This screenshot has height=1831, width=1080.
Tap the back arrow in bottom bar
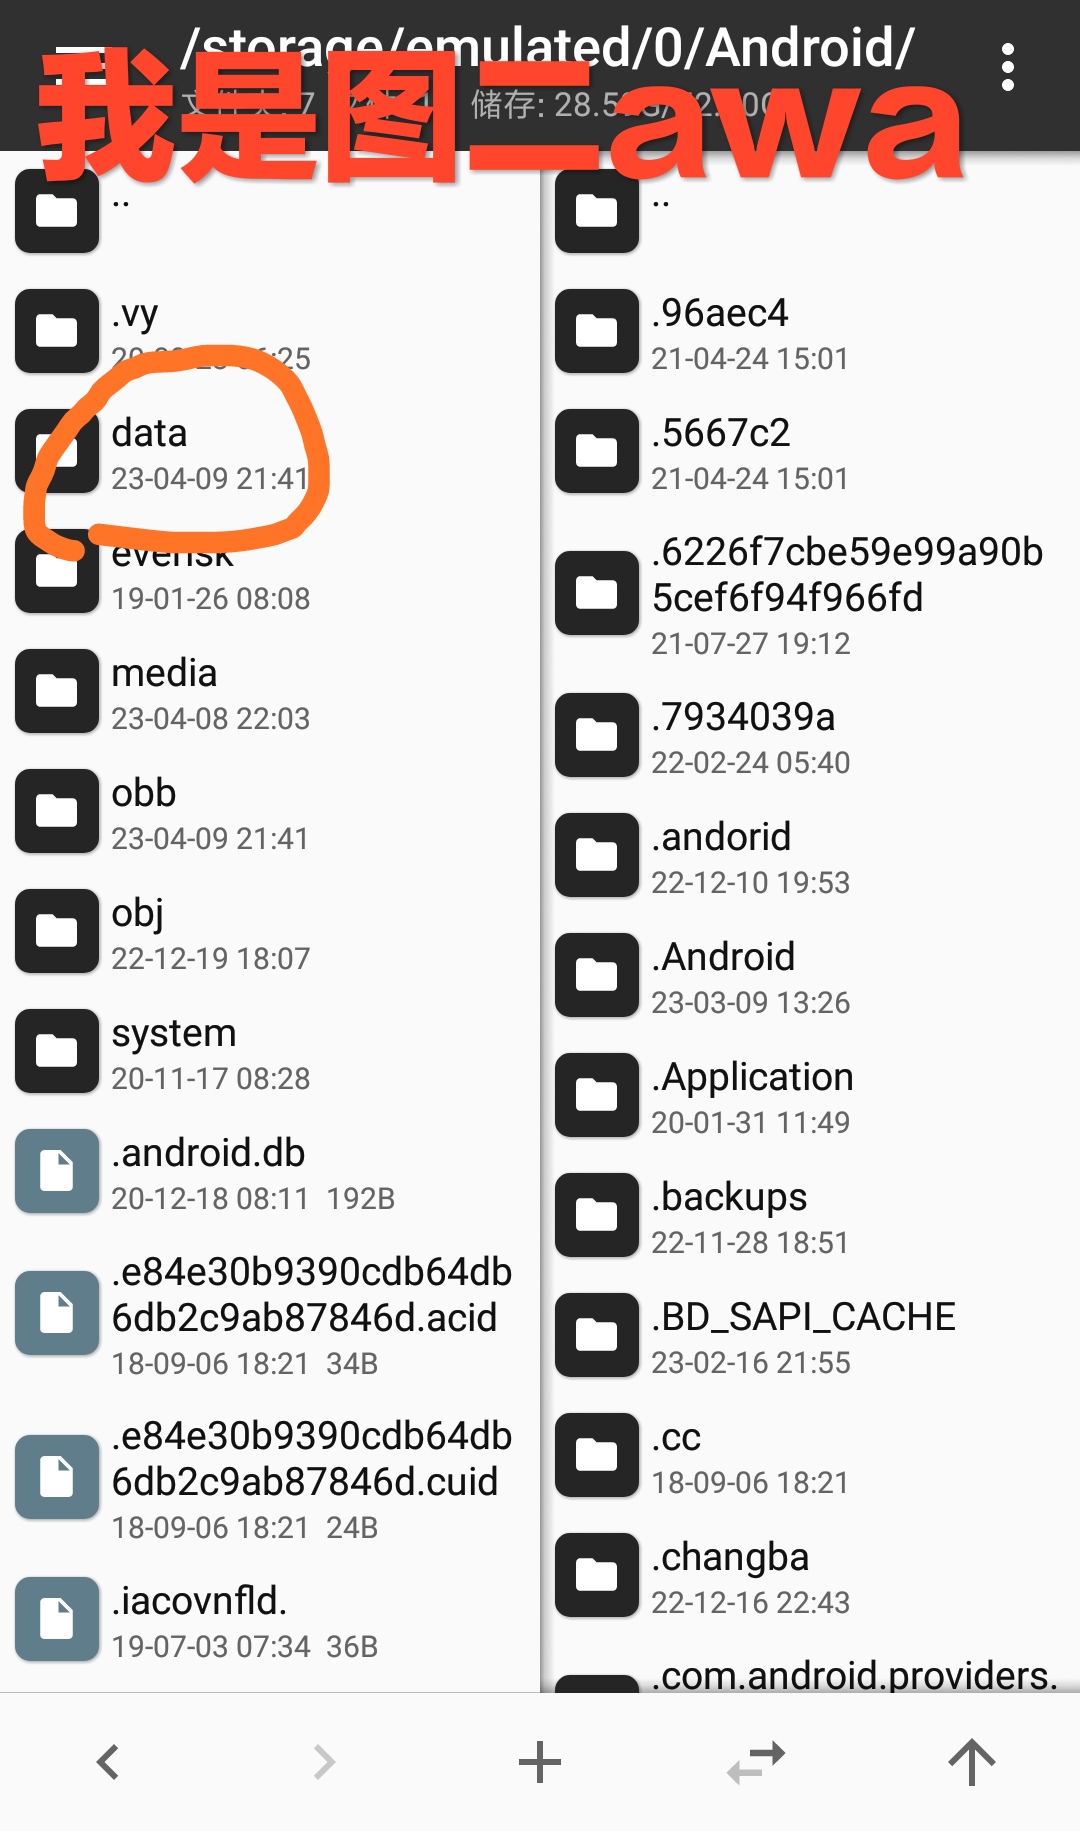(108, 1761)
